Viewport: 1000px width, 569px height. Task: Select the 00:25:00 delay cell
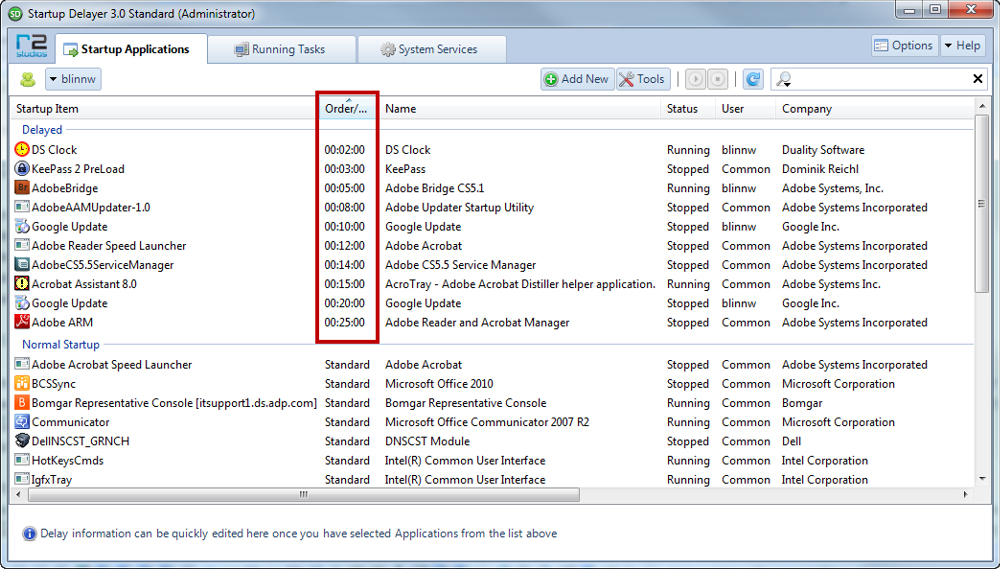point(344,322)
